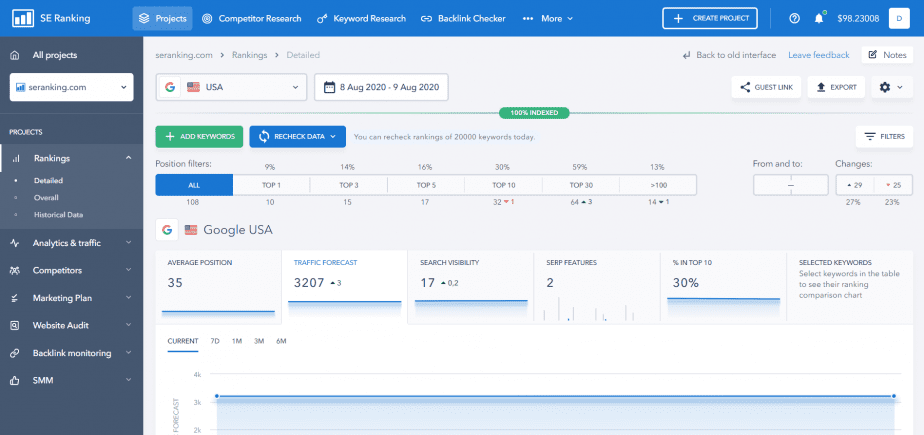Open the USA search engine dropdown
Screen dimensions: 924x435
[x=232, y=87]
